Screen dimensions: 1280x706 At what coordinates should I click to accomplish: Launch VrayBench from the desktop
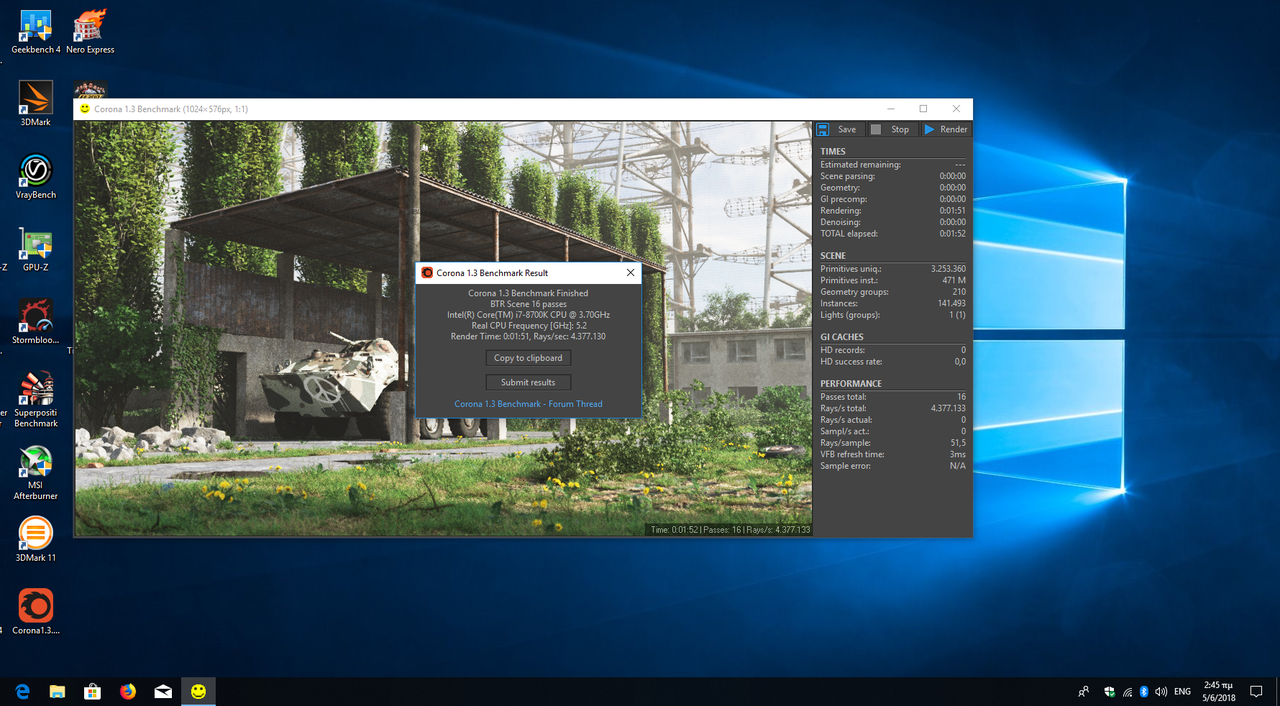point(36,177)
